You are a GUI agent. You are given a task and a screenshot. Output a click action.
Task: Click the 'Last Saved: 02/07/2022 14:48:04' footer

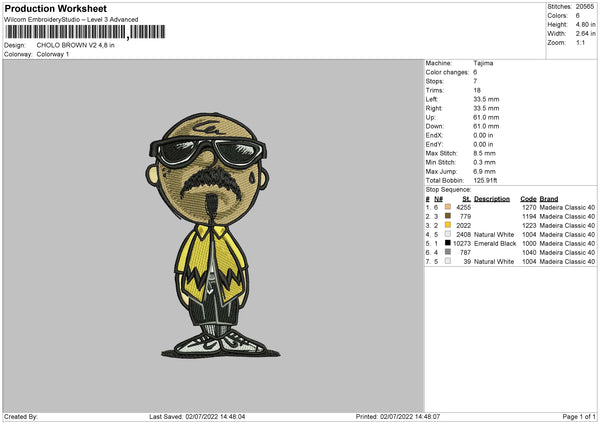pyautogui.click(x=197, y=417)
